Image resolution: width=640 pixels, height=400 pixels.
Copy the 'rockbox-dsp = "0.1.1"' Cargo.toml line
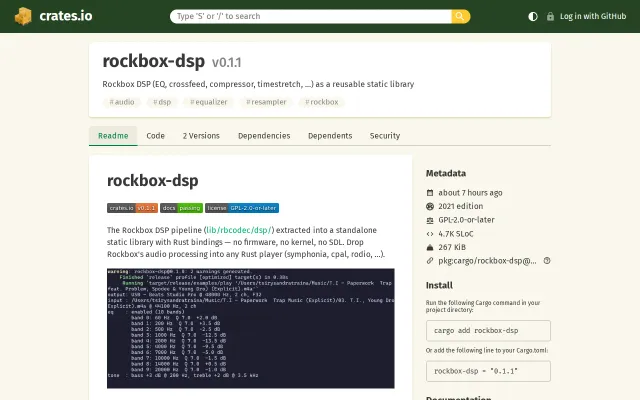488,371
